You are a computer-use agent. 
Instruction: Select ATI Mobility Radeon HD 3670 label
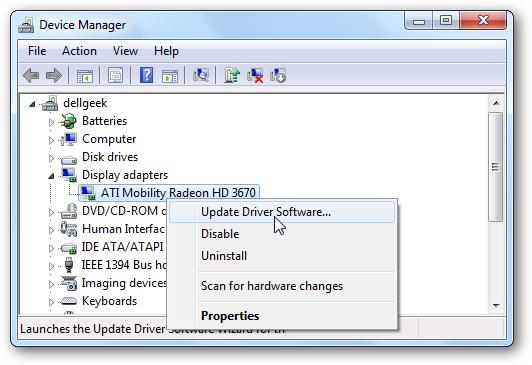tap(178, 193)
